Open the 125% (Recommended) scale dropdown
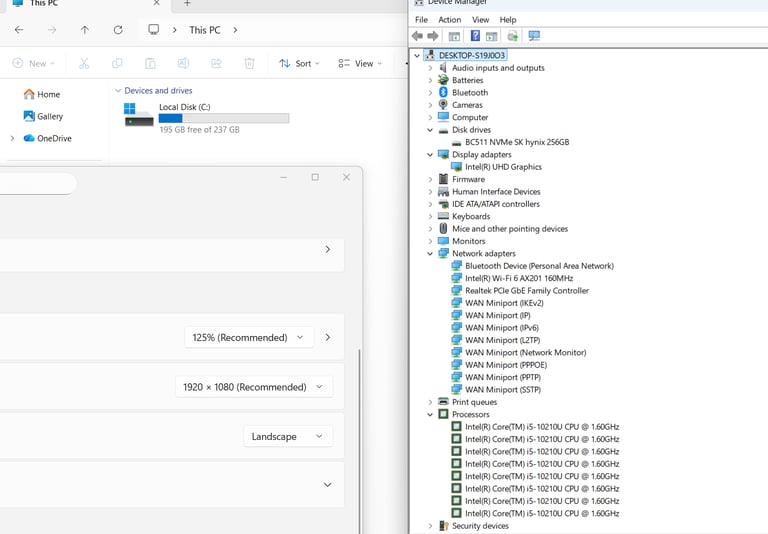The height and width of the screenshot is (534, 768). tap(249, 338)
